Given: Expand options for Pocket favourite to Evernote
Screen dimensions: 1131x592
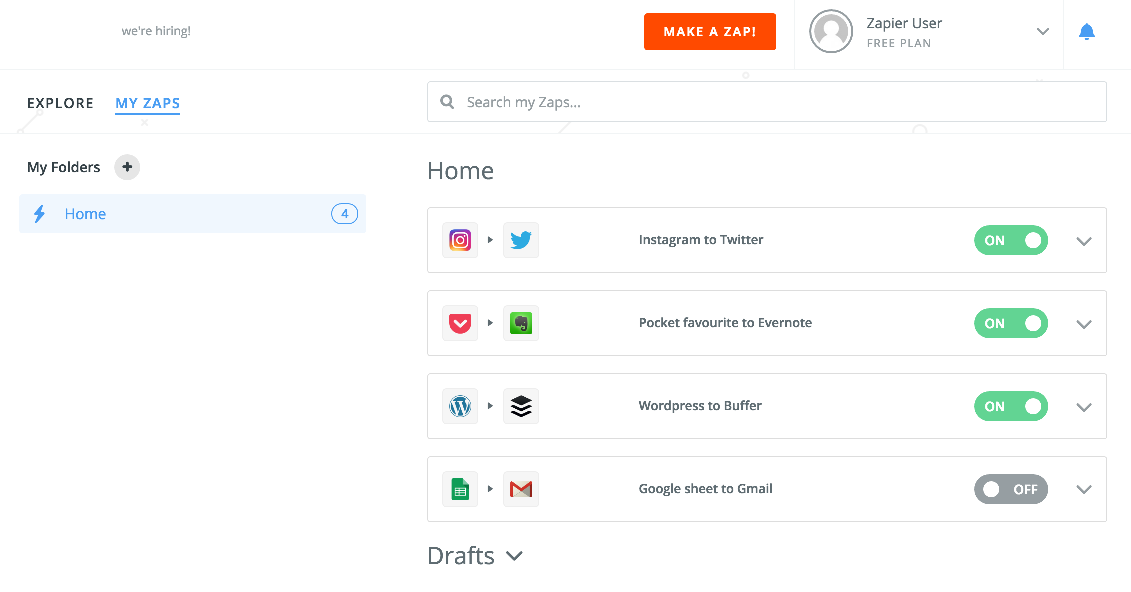Looking at the screenshot, I should (x=1083, y=324).
